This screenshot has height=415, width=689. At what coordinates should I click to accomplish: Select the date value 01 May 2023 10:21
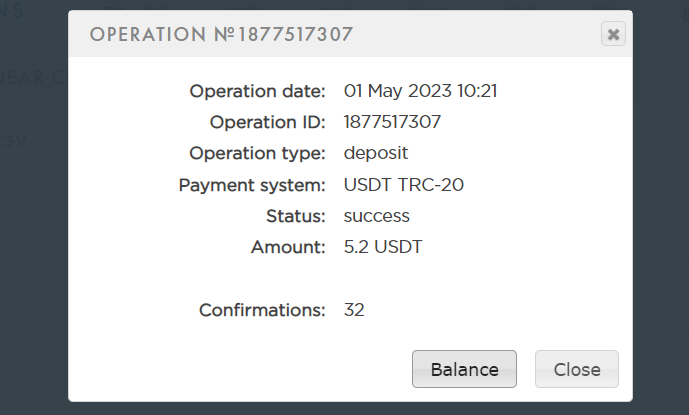point(421,91)
